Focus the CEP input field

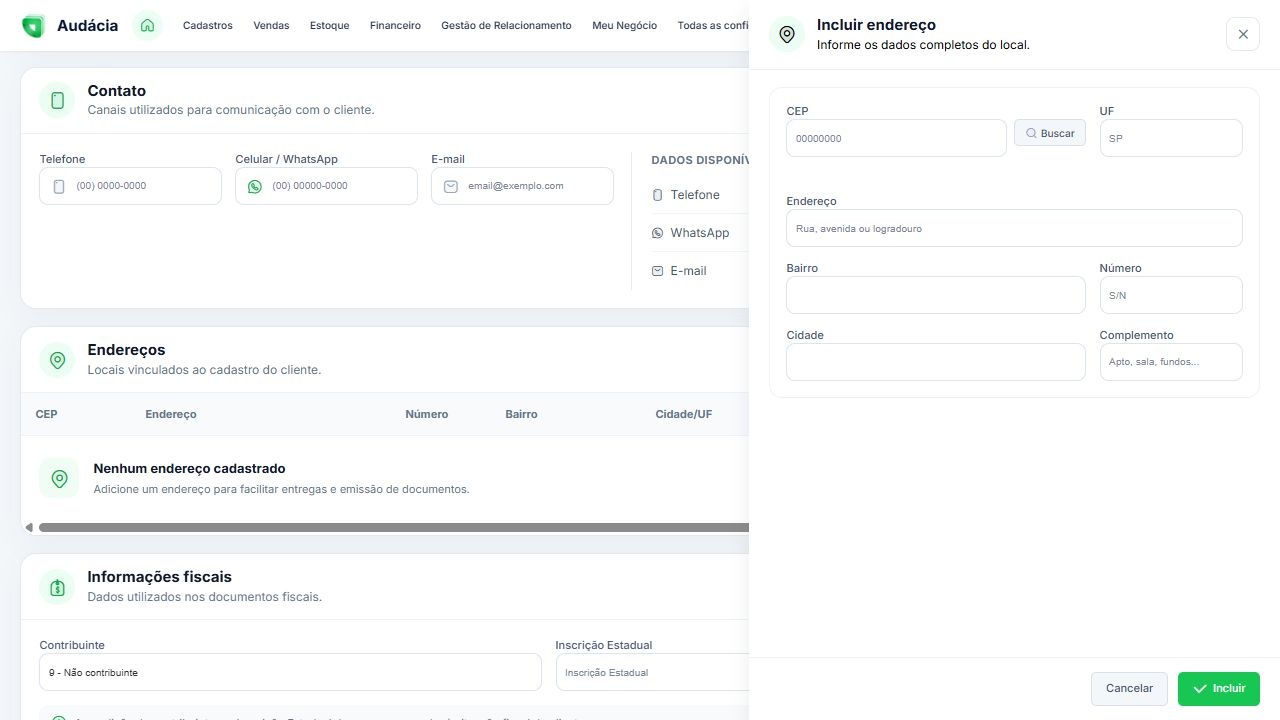(896, 138)
